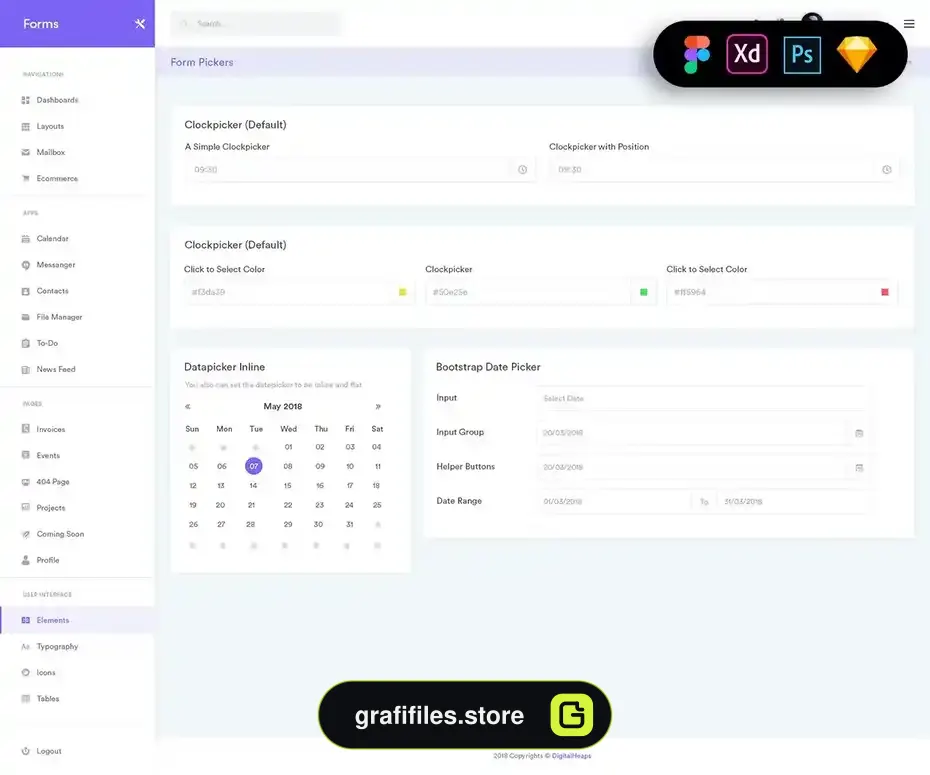Open News Feed in the sidebar
Viewport: 930px width, 775px height.
click(x=78, y=369)
